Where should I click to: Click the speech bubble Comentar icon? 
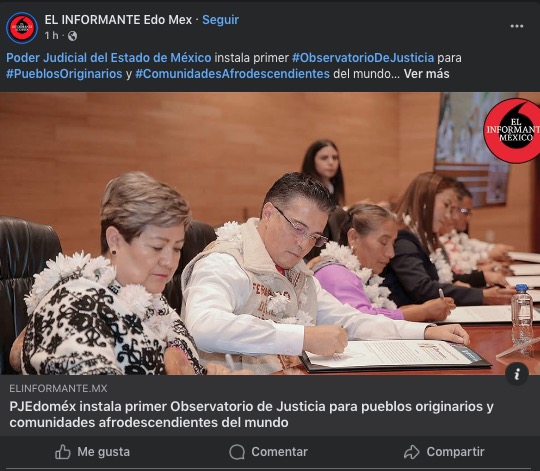(237, 452)
